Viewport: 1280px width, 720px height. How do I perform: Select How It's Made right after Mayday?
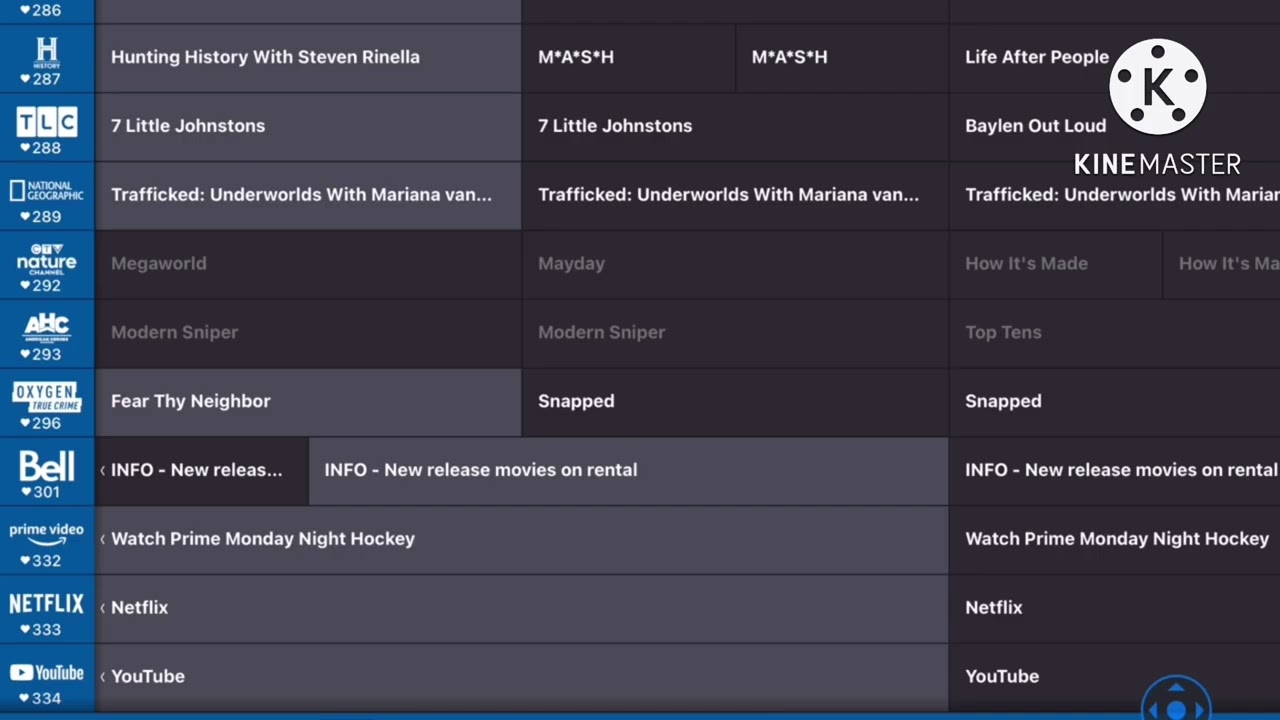coord(1055,264)
